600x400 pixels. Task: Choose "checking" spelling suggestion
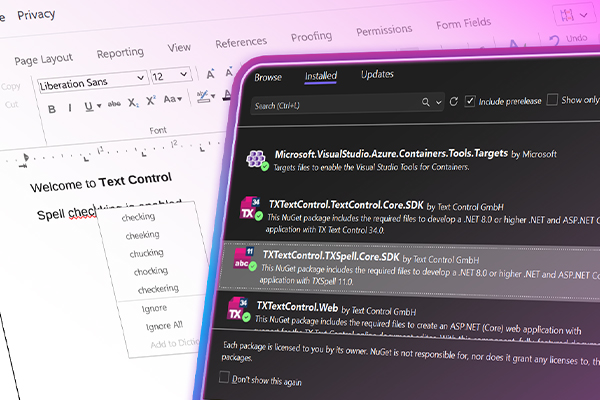coord(138,216)
